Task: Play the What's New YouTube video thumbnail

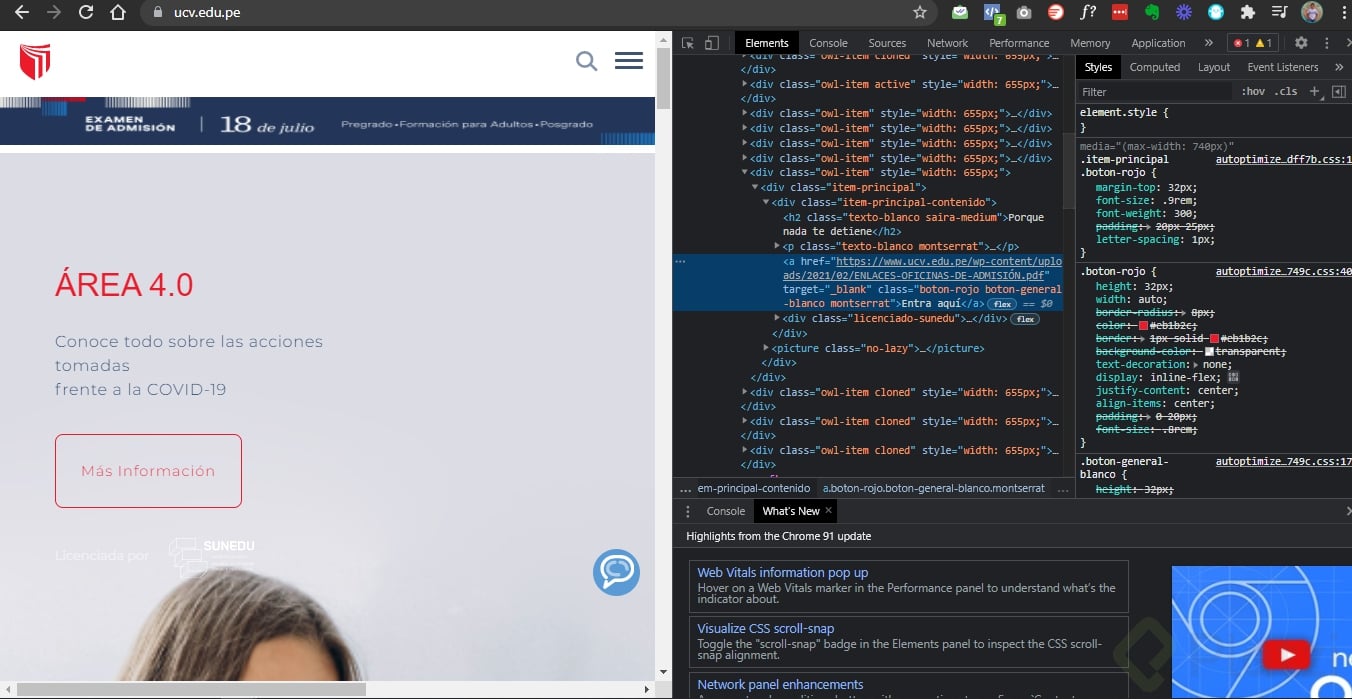Action: click(x=1287, y=656)
